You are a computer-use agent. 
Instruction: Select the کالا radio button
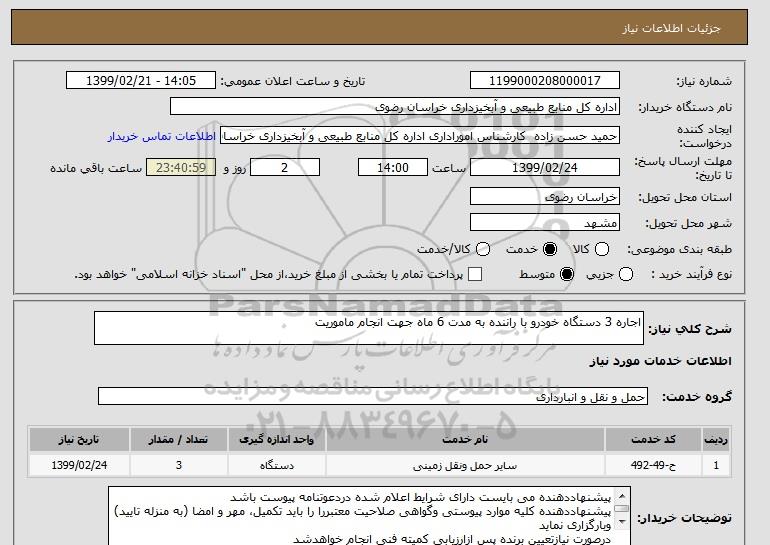(602, 249)
